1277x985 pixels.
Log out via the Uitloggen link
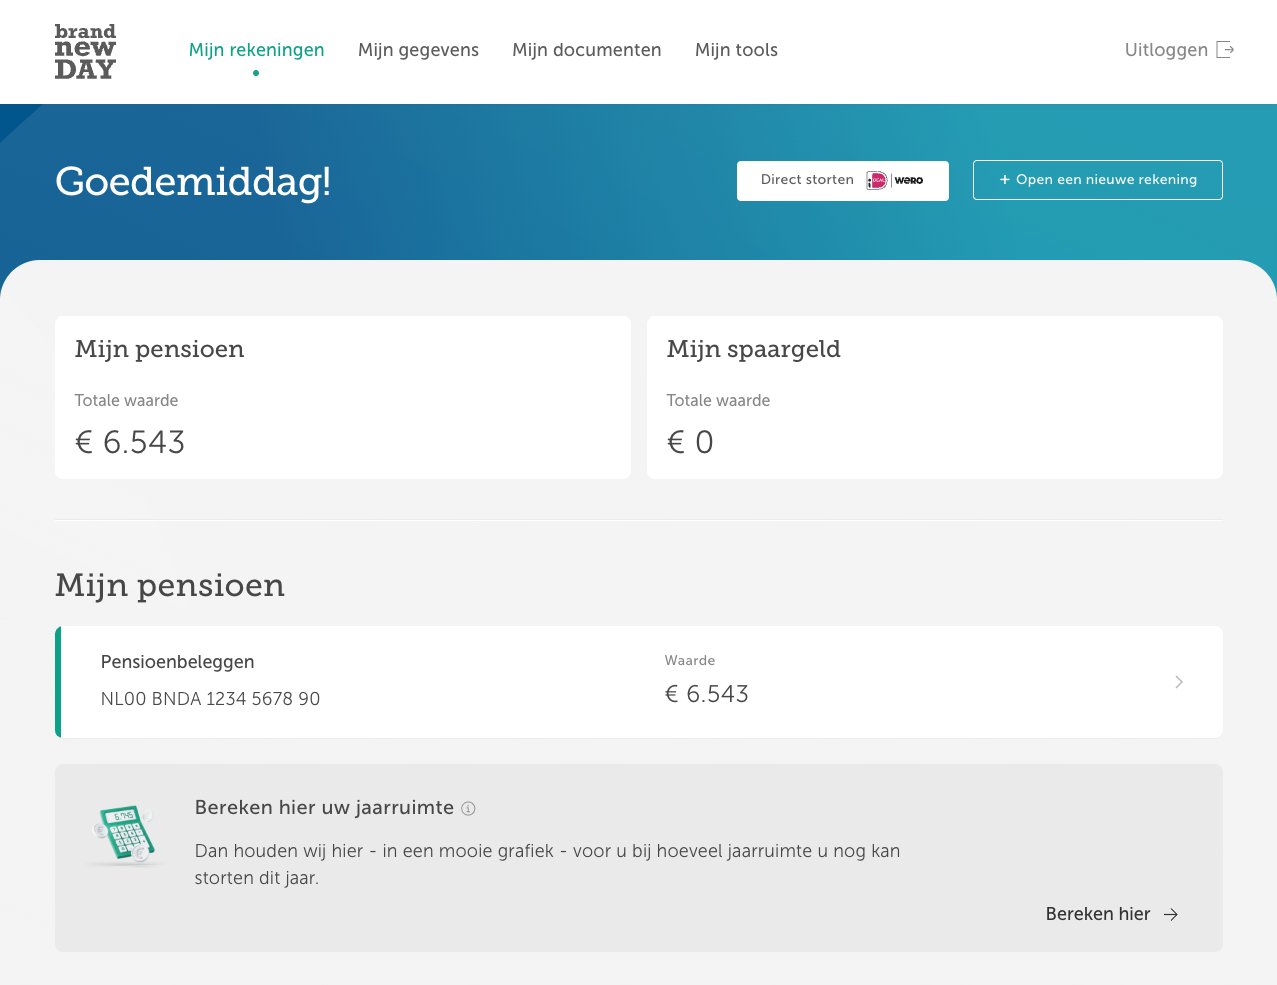click(1166, 50)
